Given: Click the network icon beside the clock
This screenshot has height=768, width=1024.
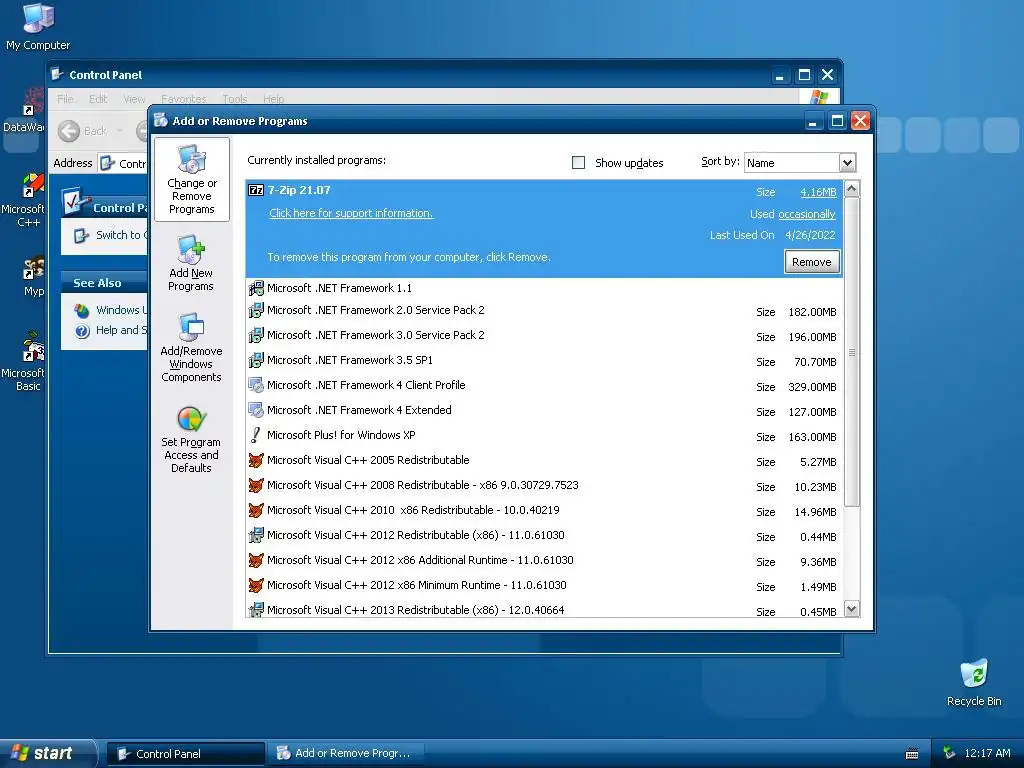Looking at the screenshot, I should [950, 753].
